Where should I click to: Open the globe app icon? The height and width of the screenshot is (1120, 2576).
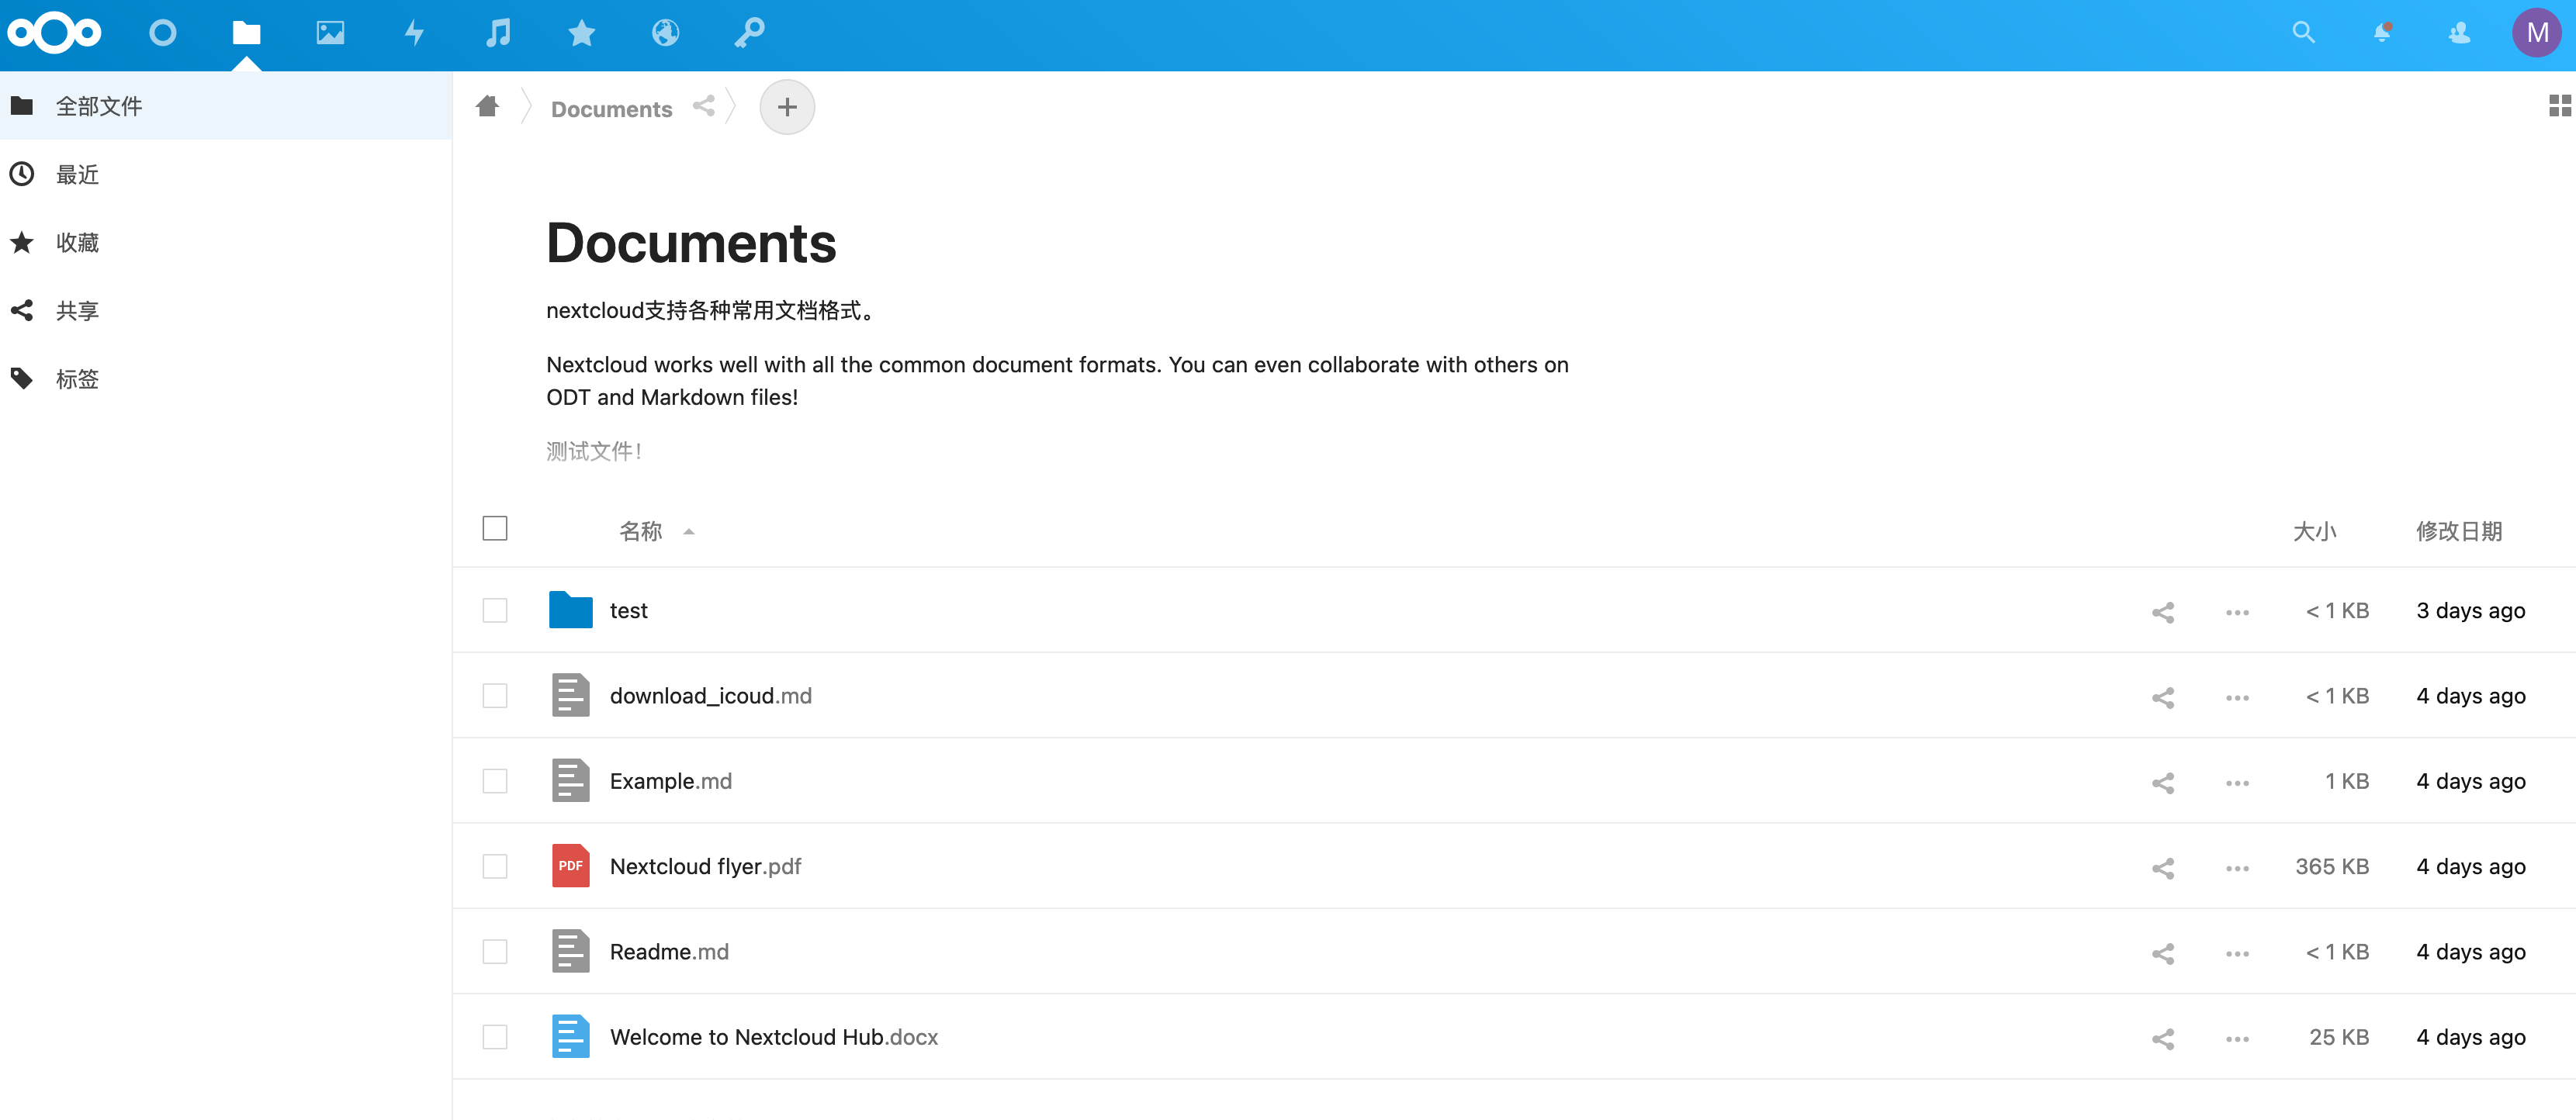666,33
